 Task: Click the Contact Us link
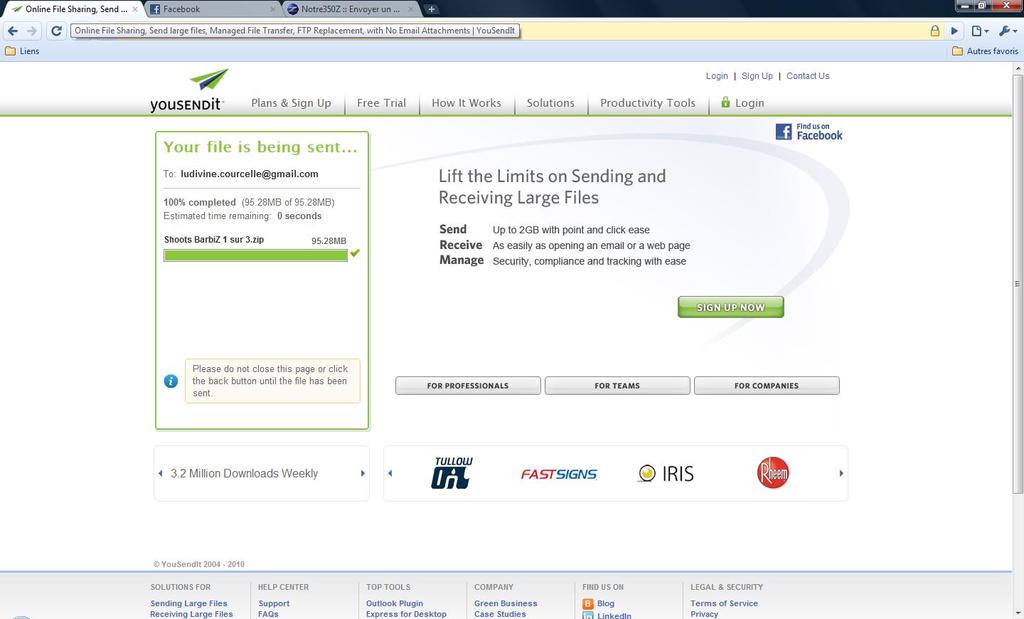[x=807, y=76]
